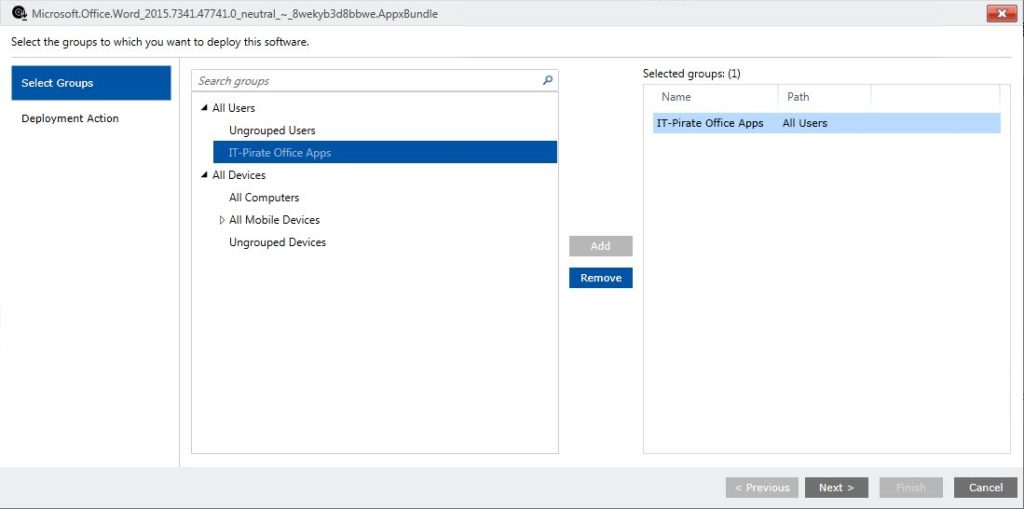Click the Cancel button
Screen dimensions: 1024x509
pos(985,487)
